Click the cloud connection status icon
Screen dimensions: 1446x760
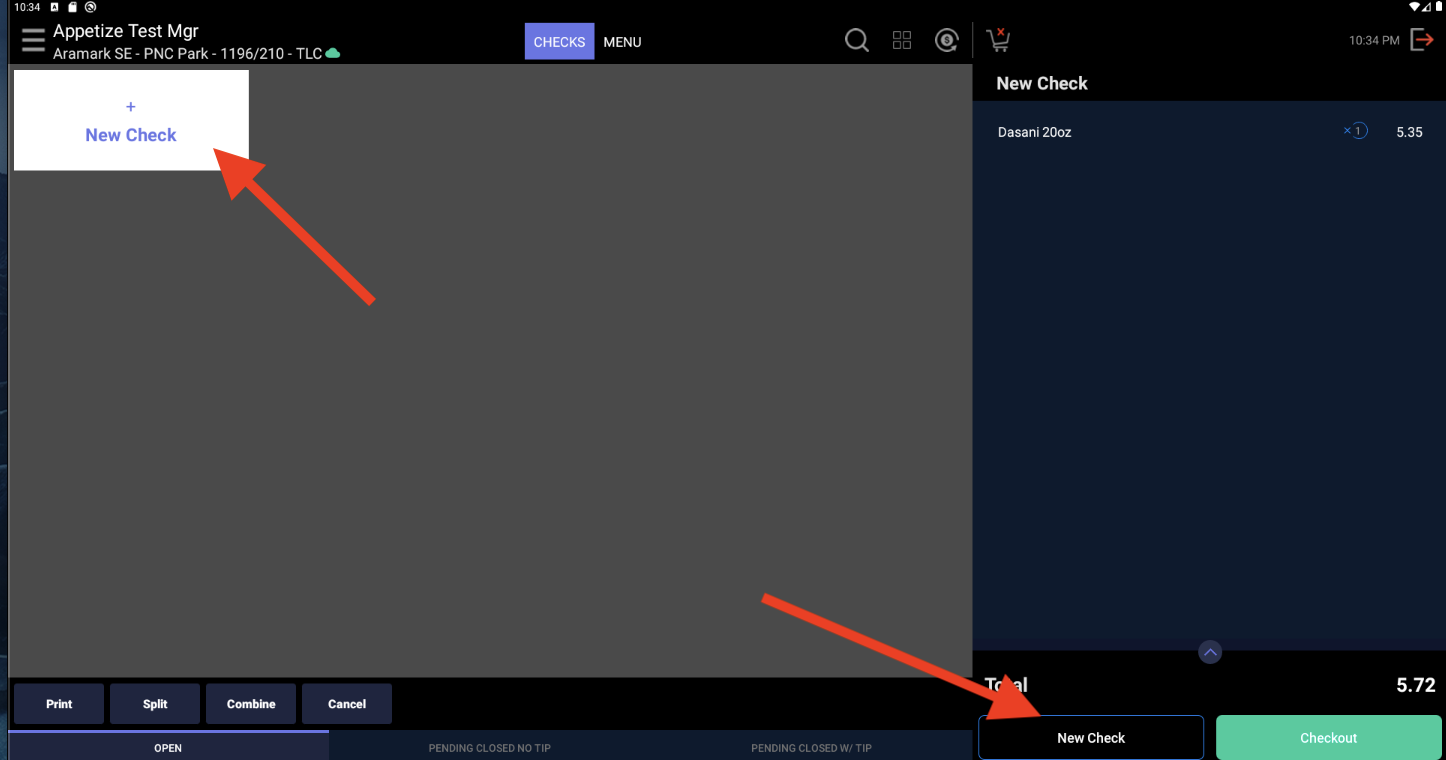point(334,54)
